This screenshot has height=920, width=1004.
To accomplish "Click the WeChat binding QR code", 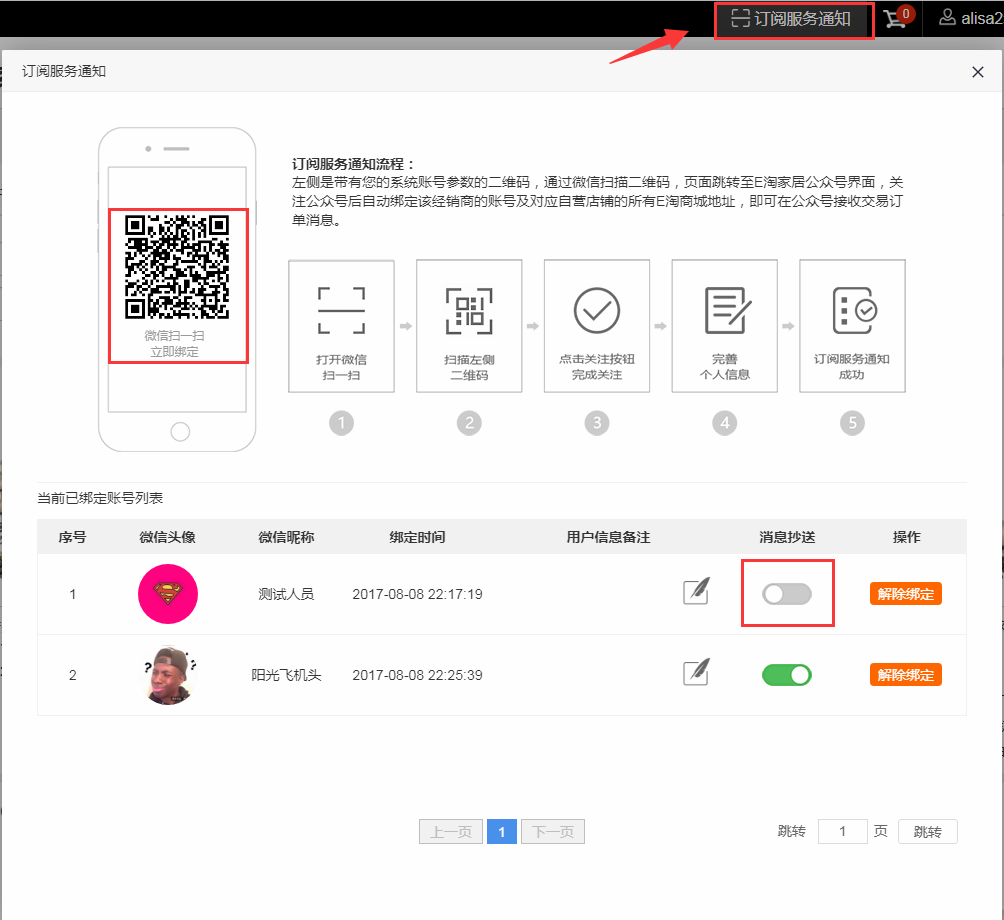I will coord(177,267).
